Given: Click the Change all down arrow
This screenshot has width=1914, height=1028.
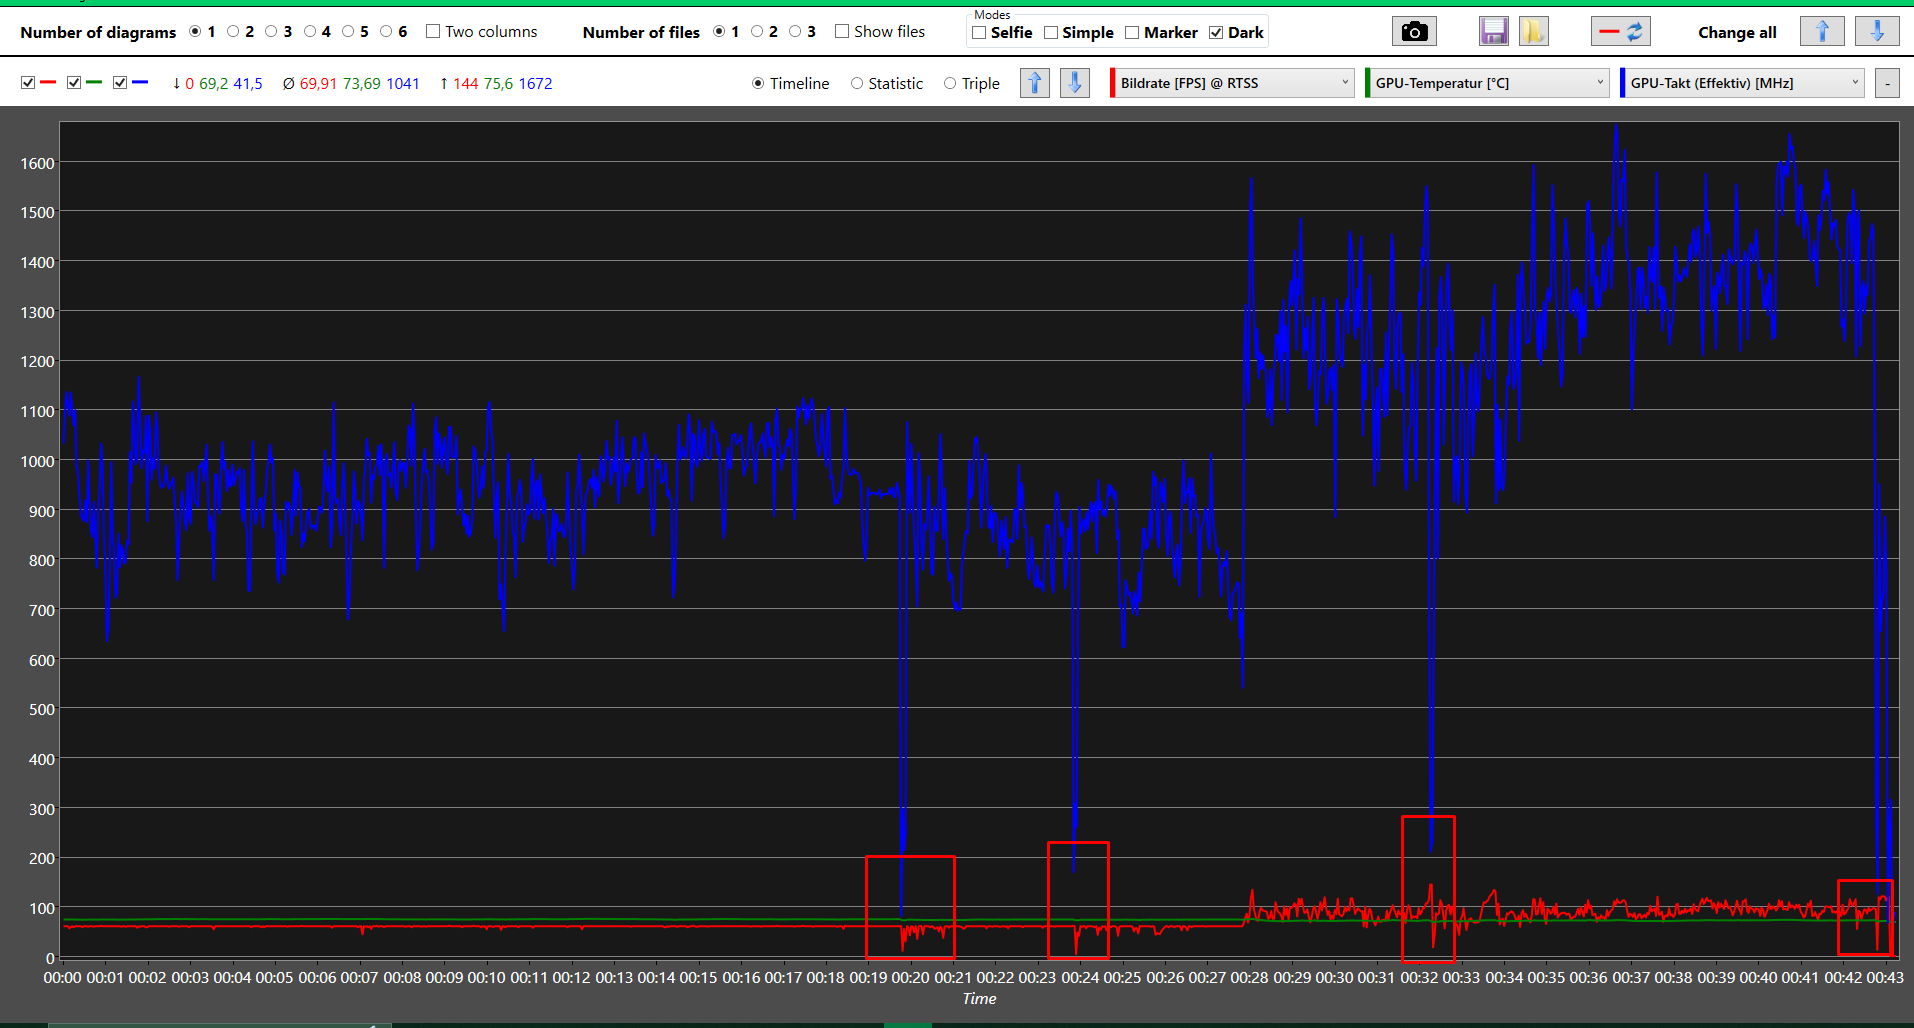Looking at the screenshot, I should tap(1877, 32).
